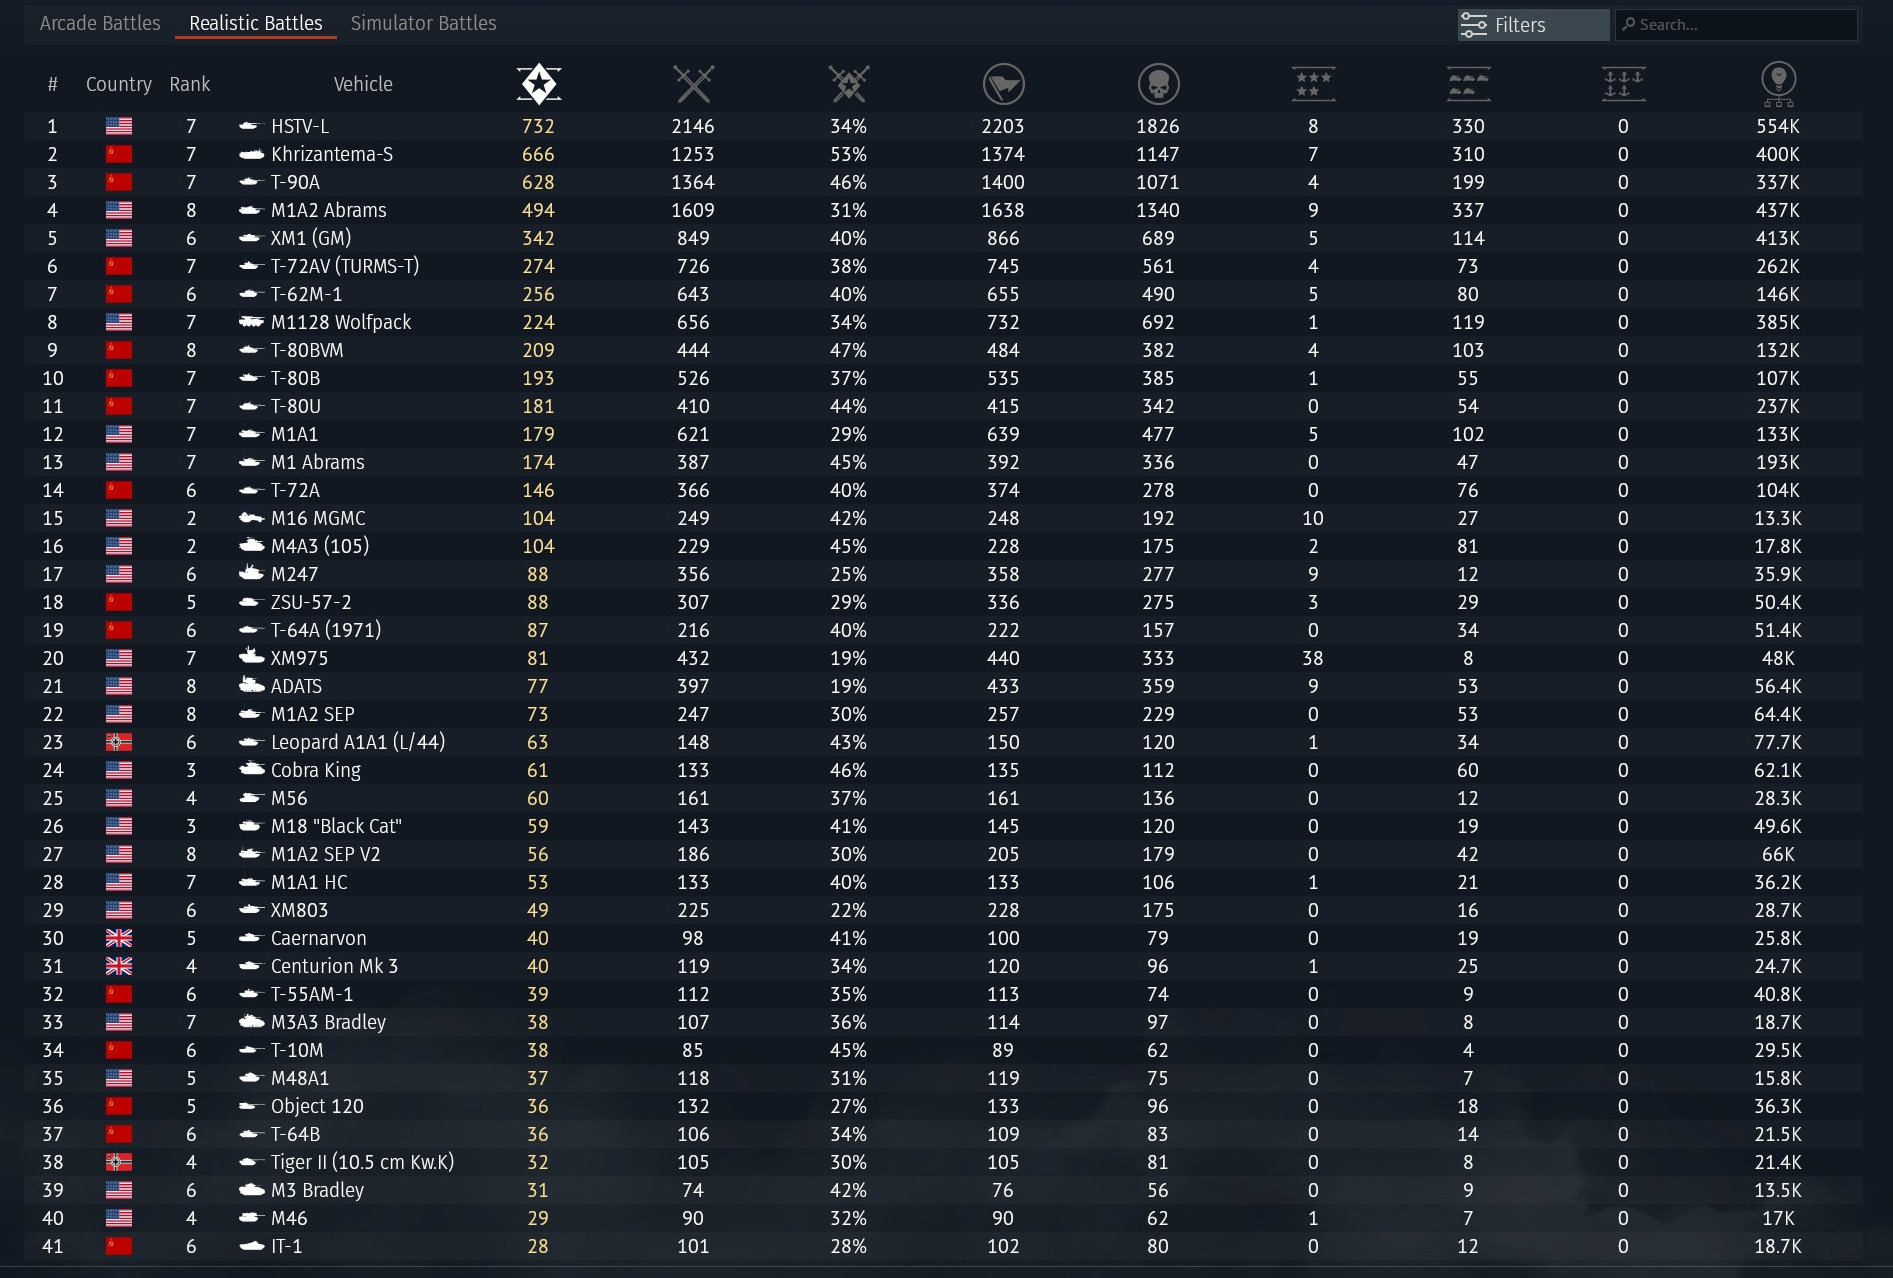Viewport: 1893px width, 1278px height.
Task: Sort by crossed swords column icon
Action: pos(693,84)
